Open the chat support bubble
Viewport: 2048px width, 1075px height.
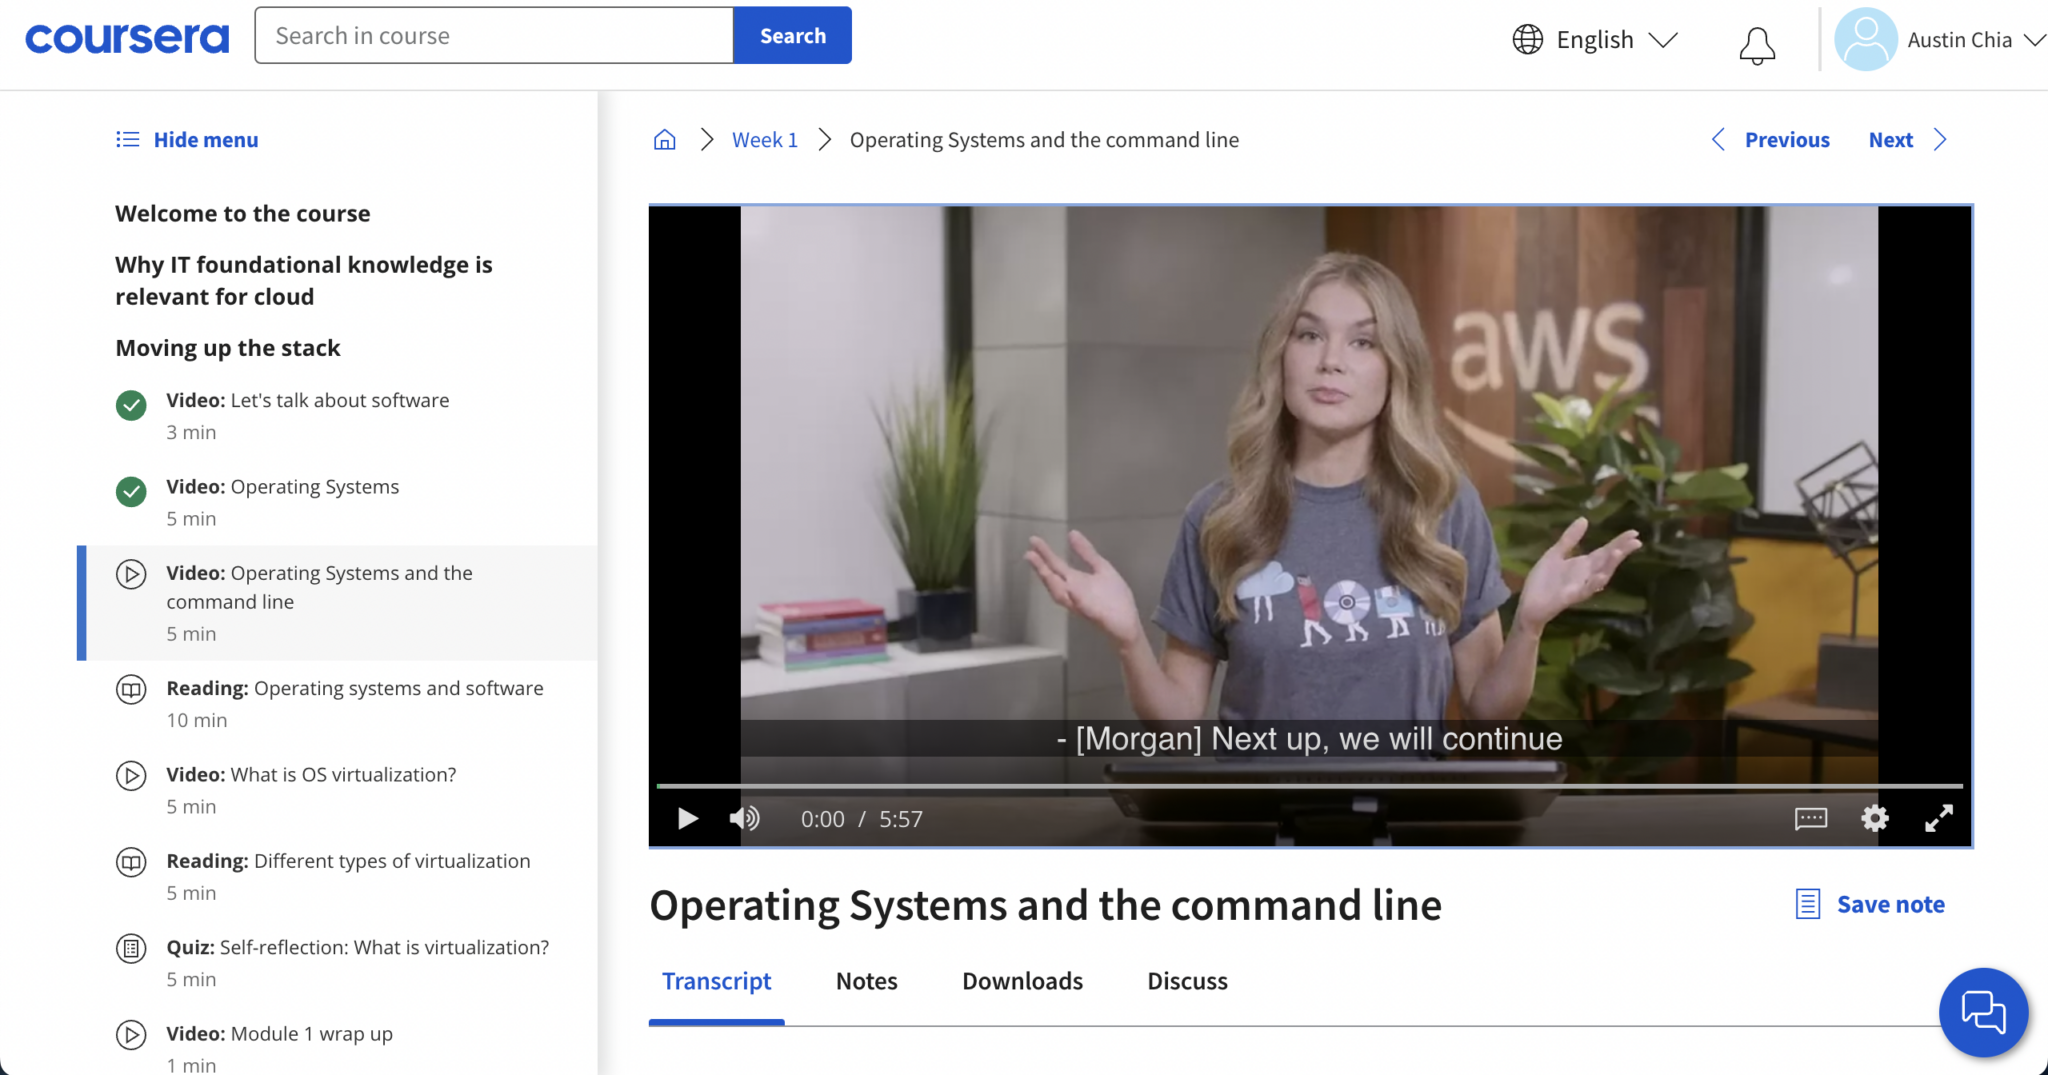pyautogui.click(x=1982, y=1012)
